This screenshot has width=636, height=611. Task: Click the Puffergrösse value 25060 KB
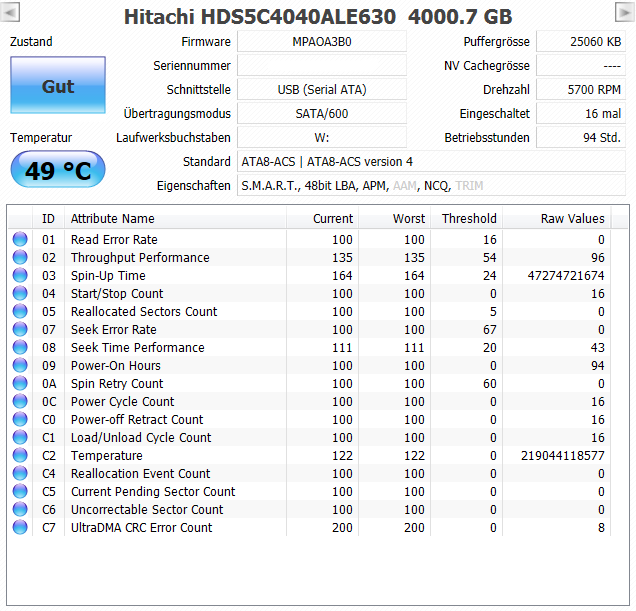coord(581,42)
